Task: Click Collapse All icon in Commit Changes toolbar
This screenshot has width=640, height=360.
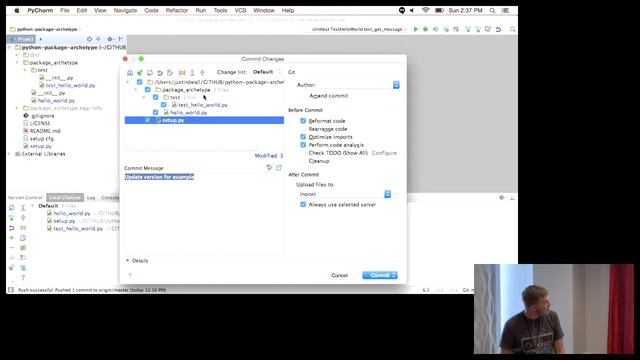Action: (202, 73)
